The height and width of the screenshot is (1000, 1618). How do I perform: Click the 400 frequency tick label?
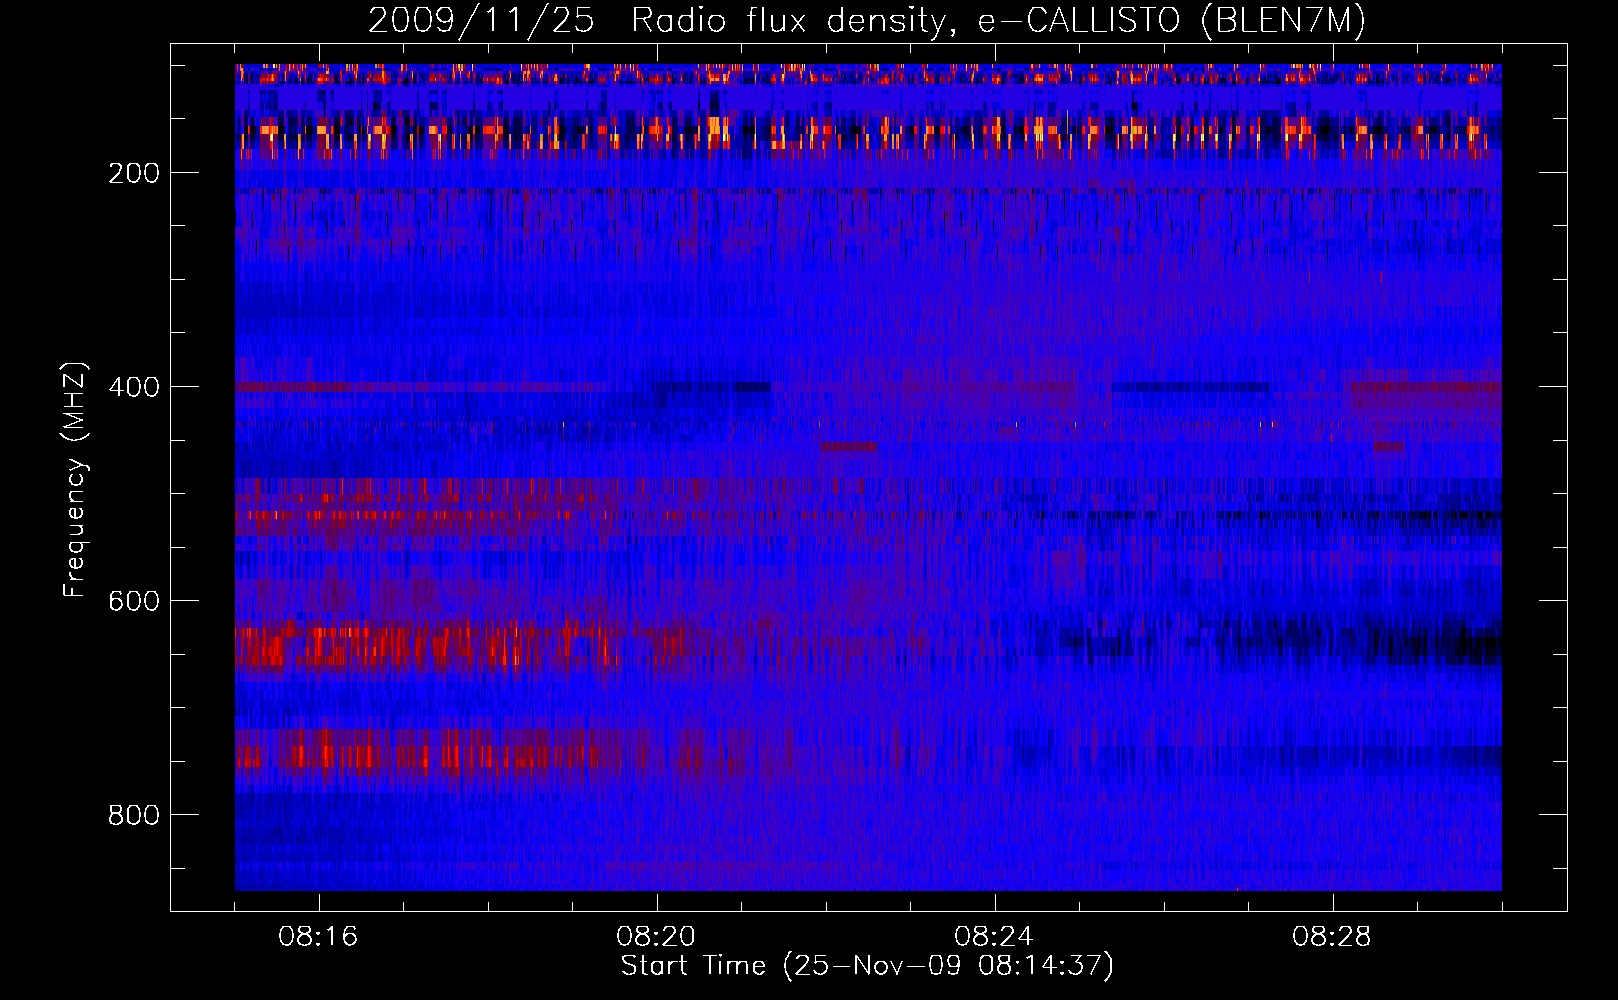[x=135, y=387]
